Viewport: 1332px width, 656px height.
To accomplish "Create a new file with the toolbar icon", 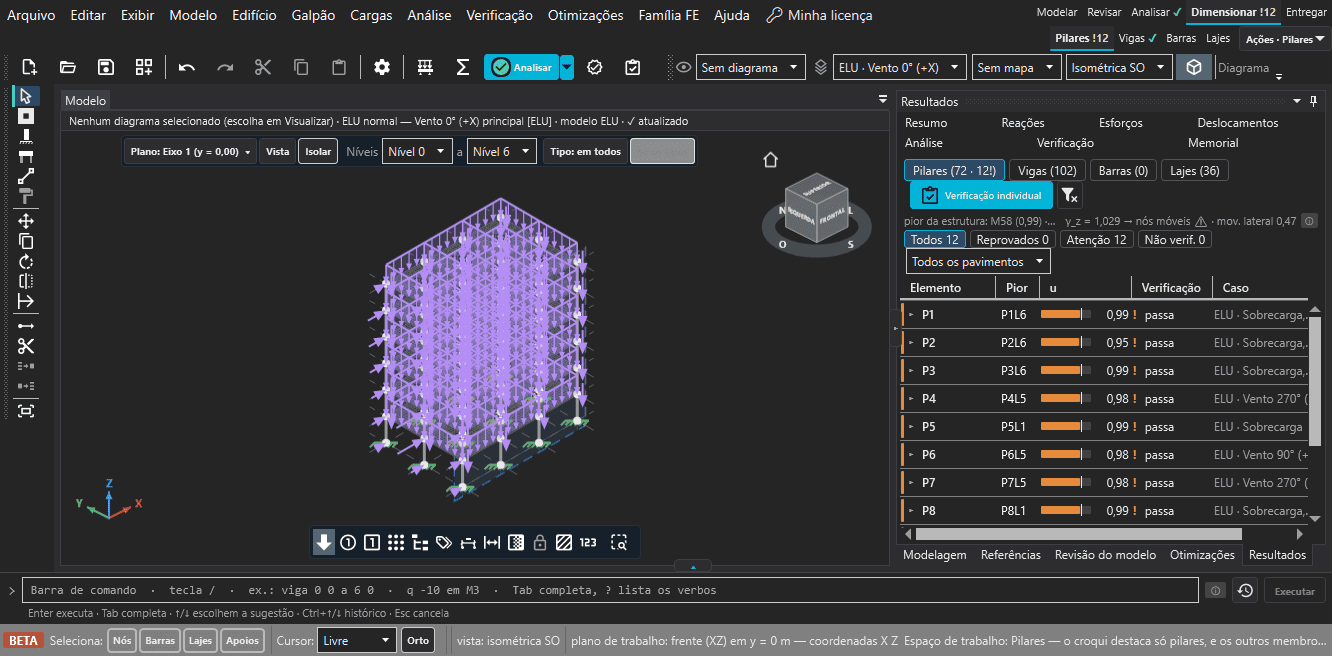I will click(29, 67).
